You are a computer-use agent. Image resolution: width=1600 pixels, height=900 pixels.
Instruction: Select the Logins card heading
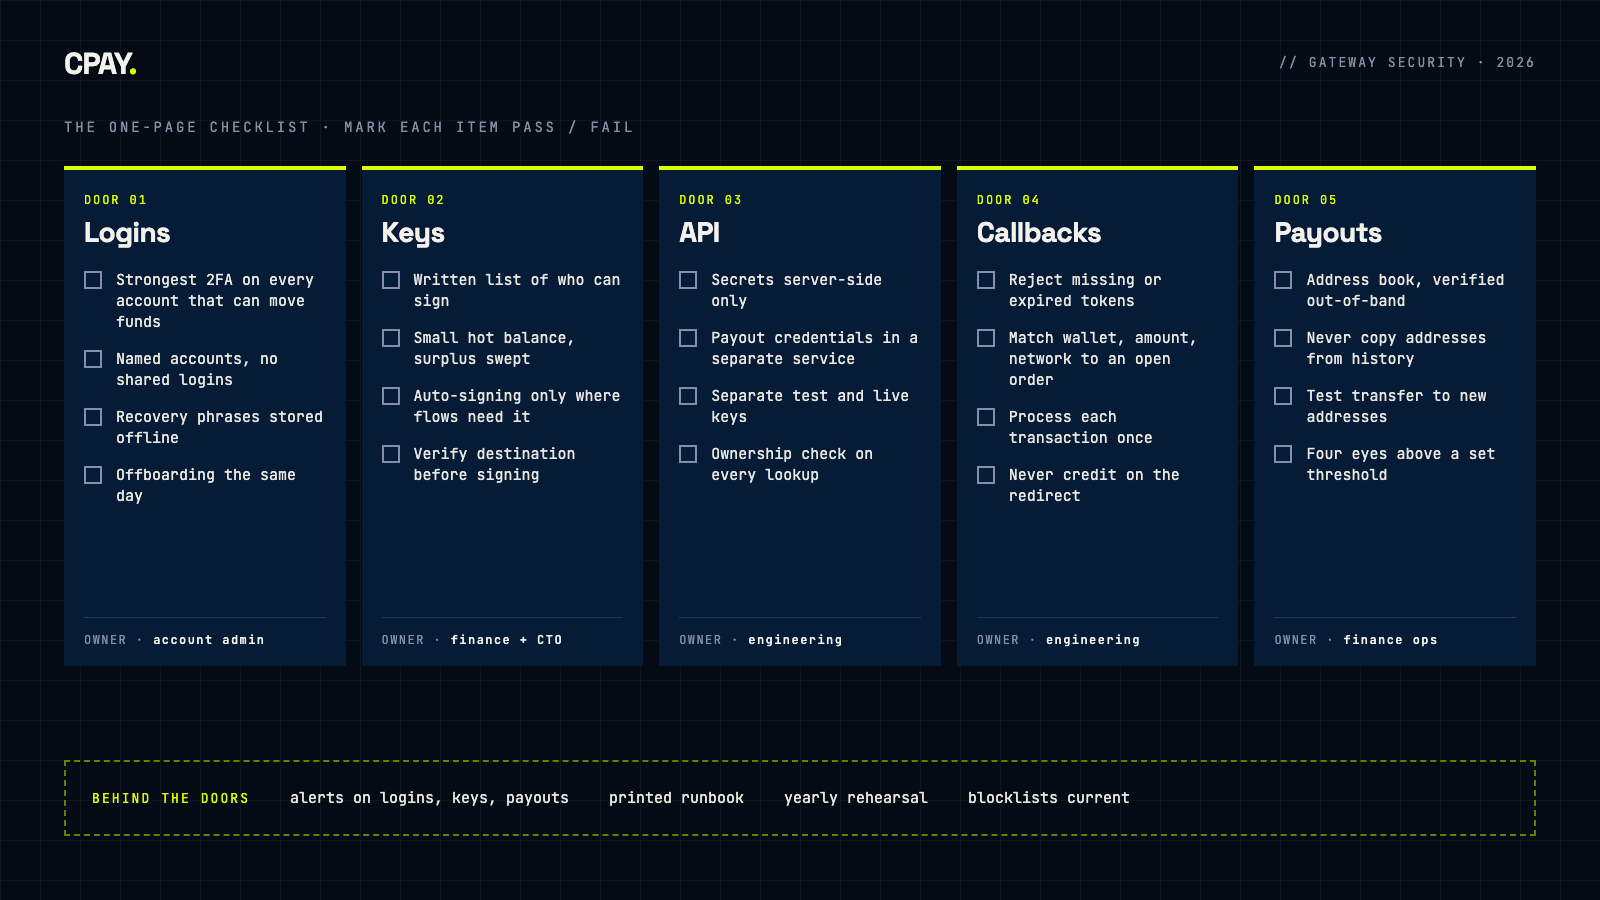[127, 233]
